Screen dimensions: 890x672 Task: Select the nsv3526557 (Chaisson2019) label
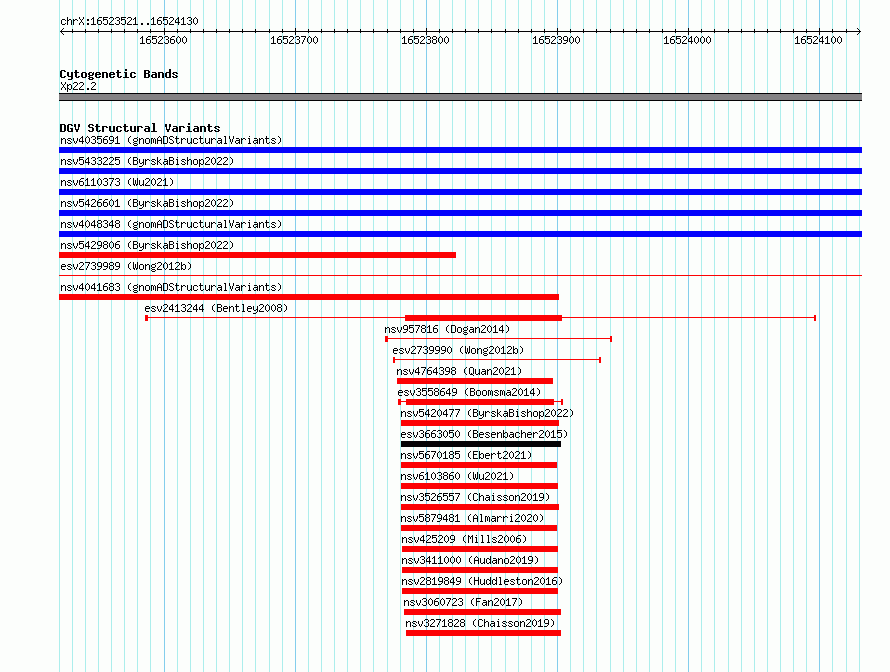click(475, 497)
